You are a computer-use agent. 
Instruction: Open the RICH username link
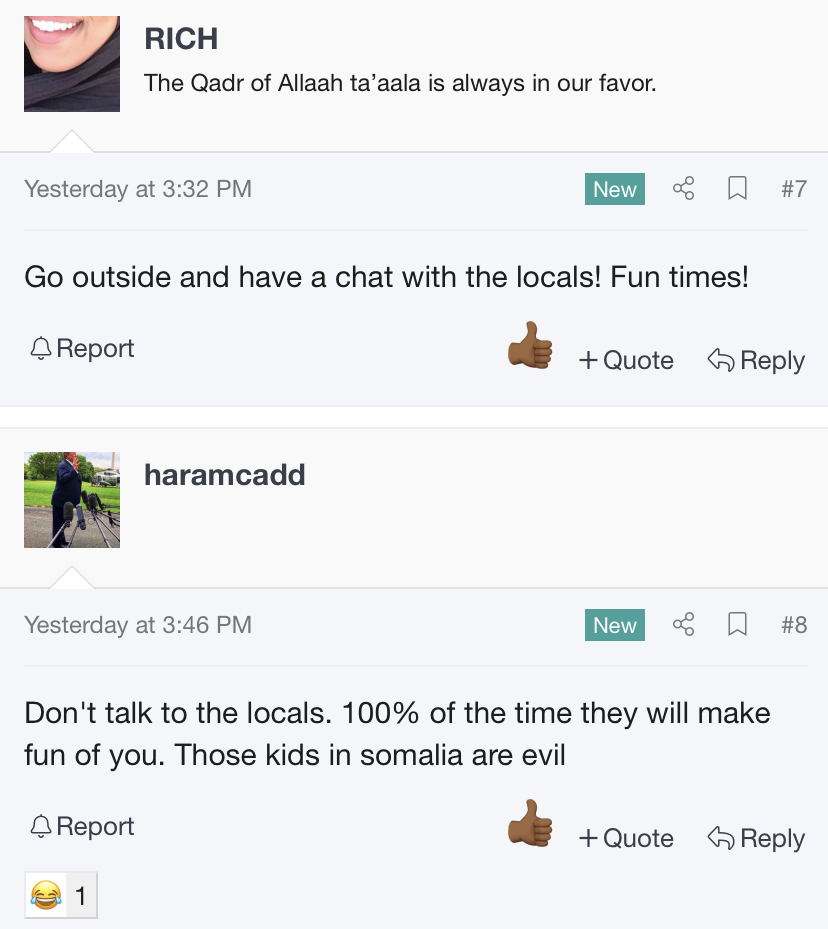click(x=181, y=39)
